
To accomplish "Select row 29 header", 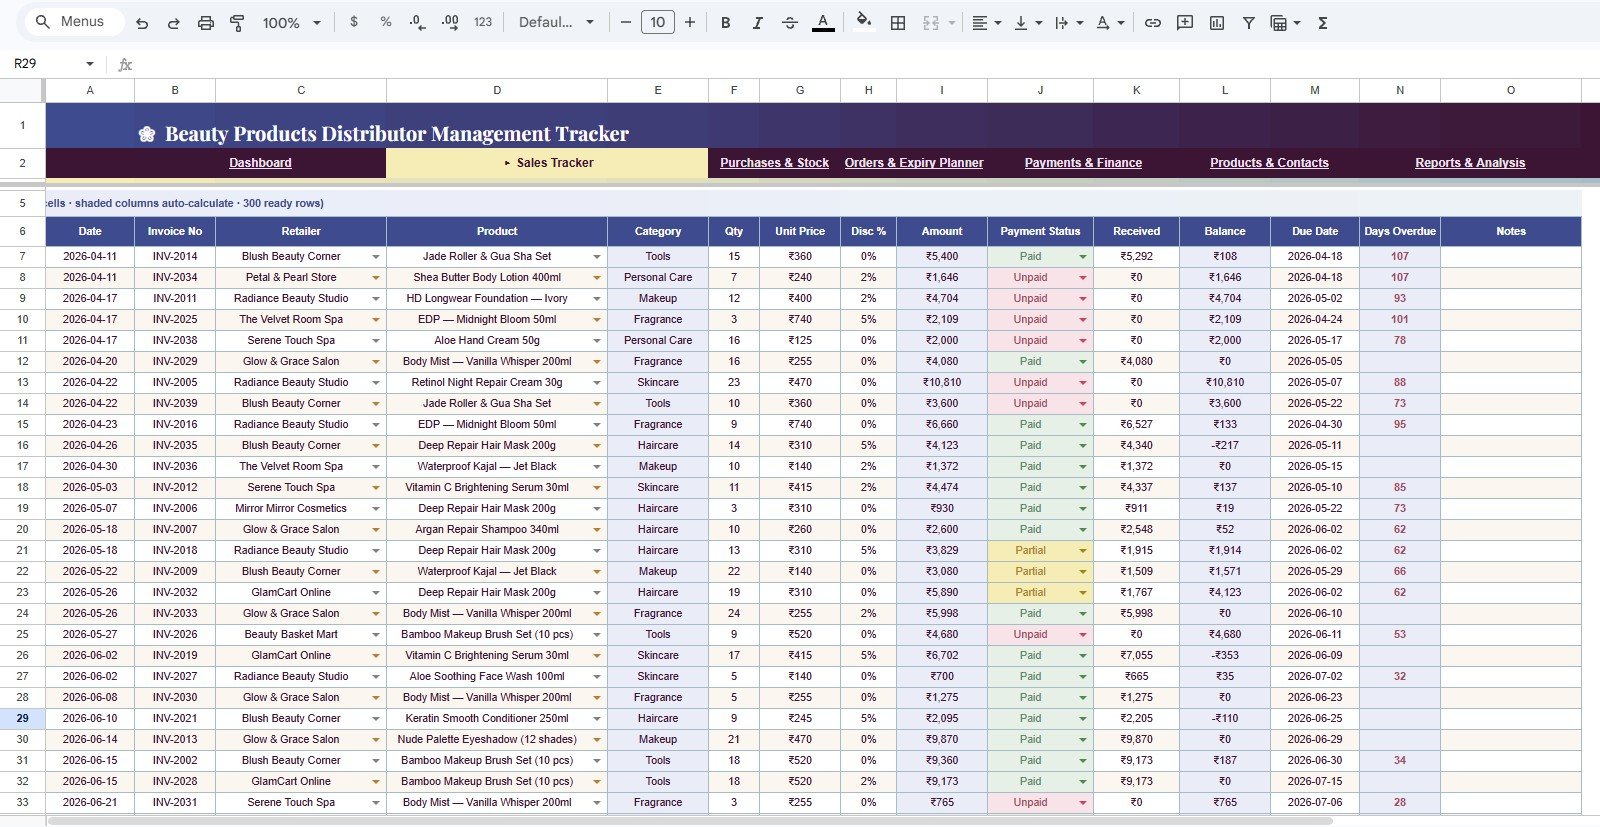I will click(22, 719).
